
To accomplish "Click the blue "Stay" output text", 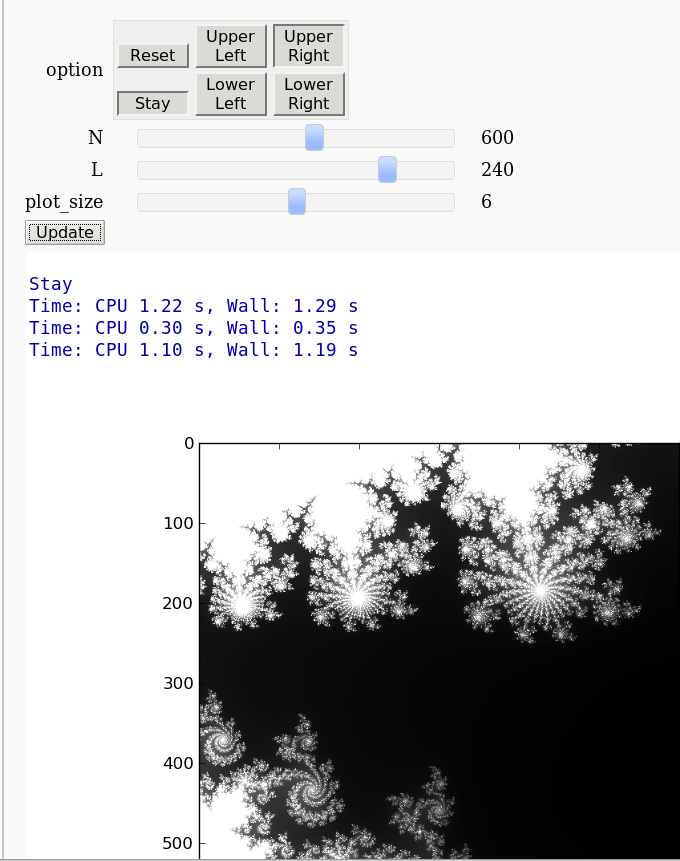I will click(x=51, y=284).
